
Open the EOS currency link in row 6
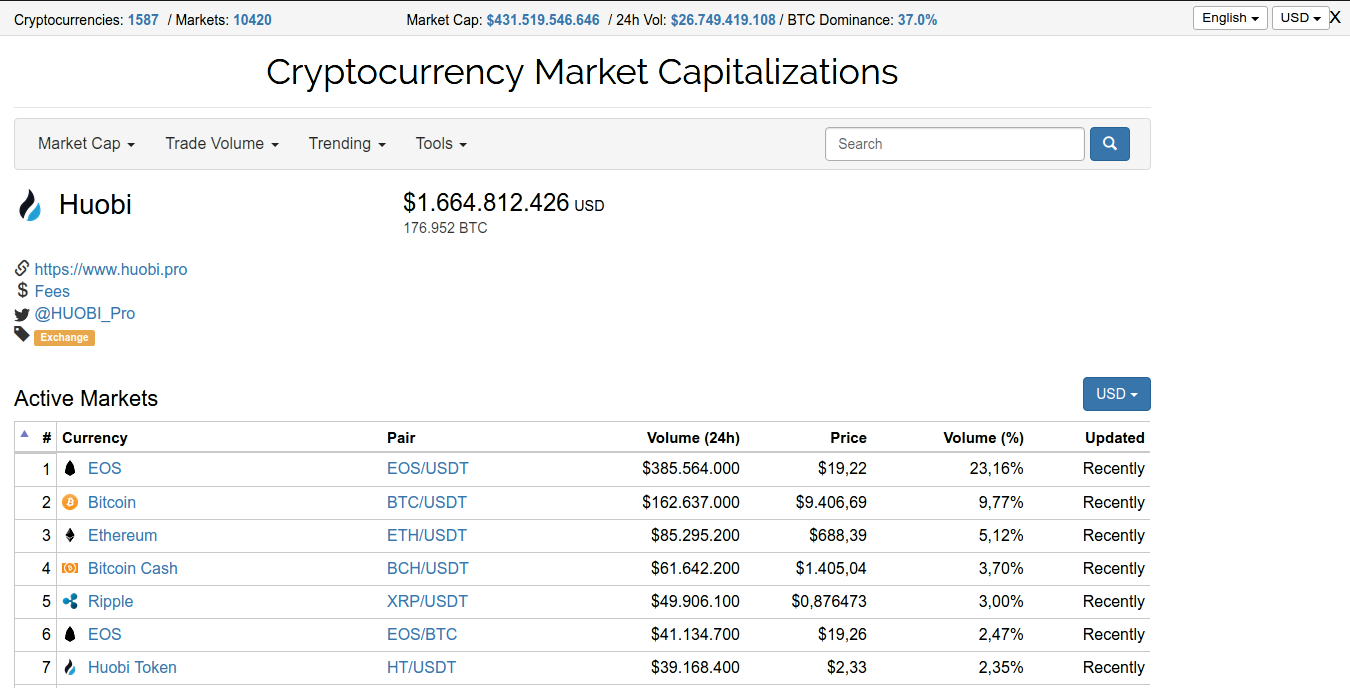point(104,634)
